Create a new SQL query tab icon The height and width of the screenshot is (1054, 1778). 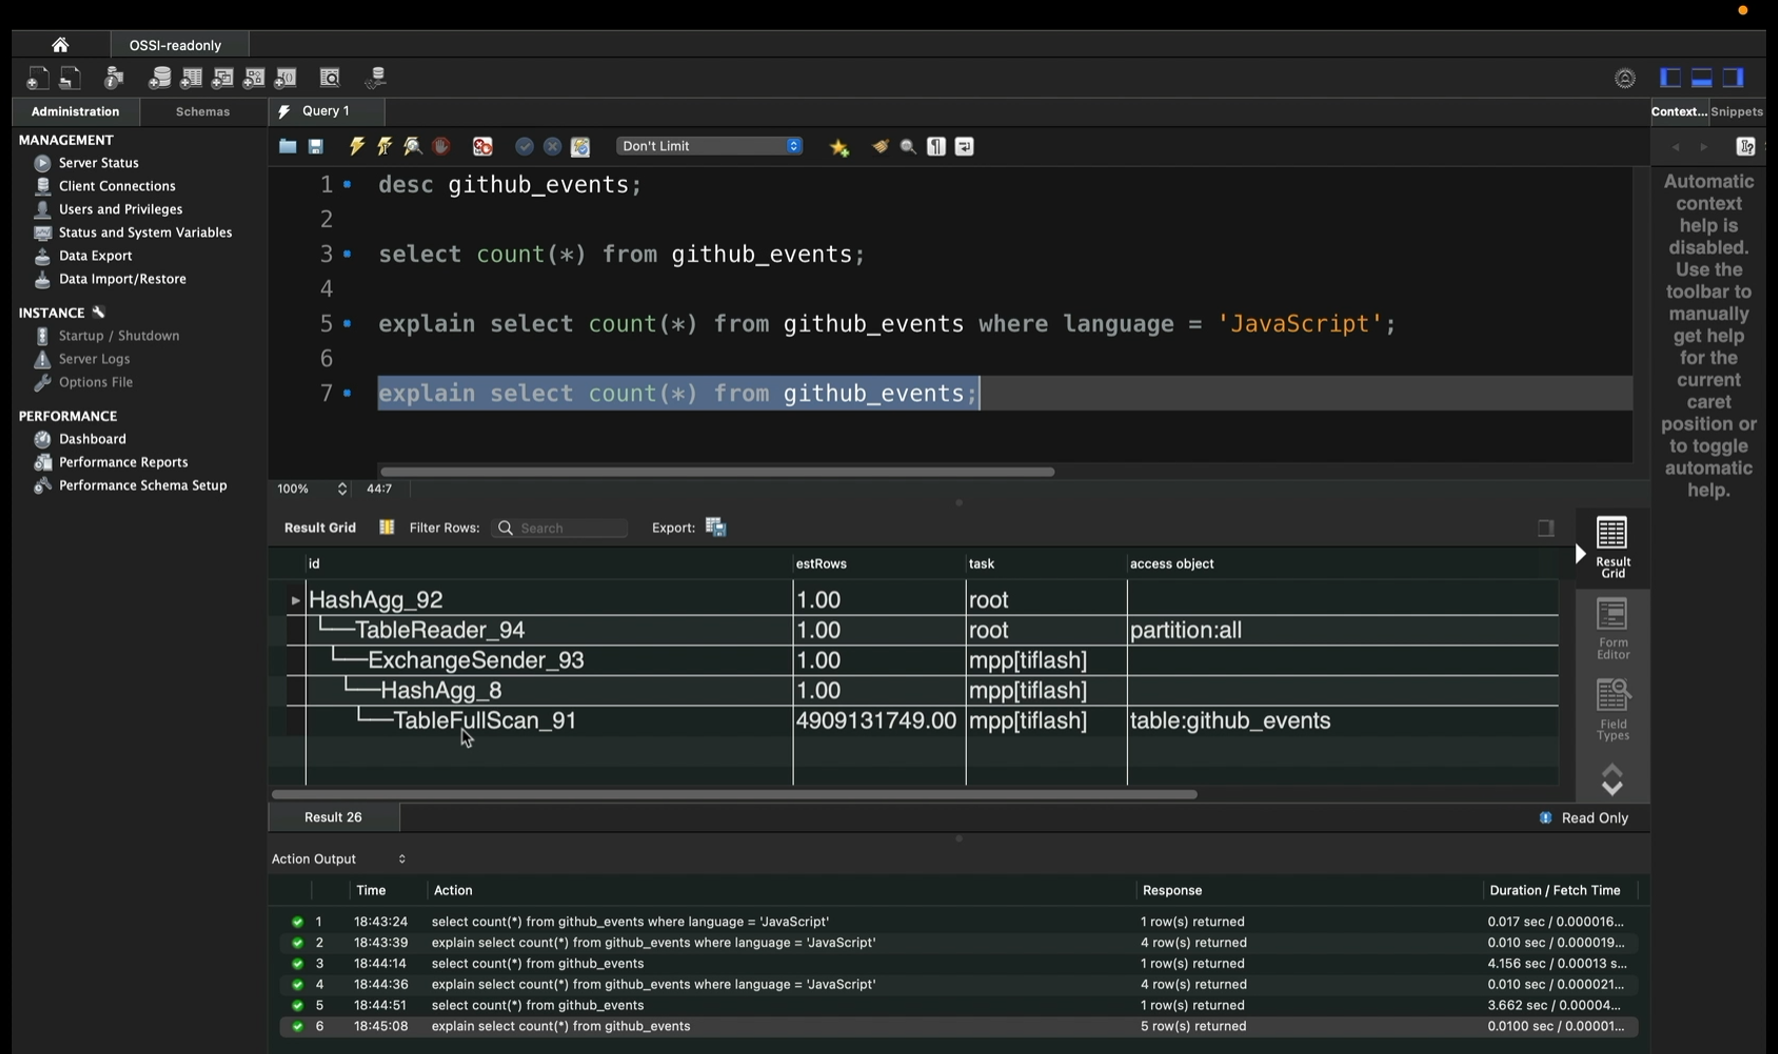[x=37, y=78]
